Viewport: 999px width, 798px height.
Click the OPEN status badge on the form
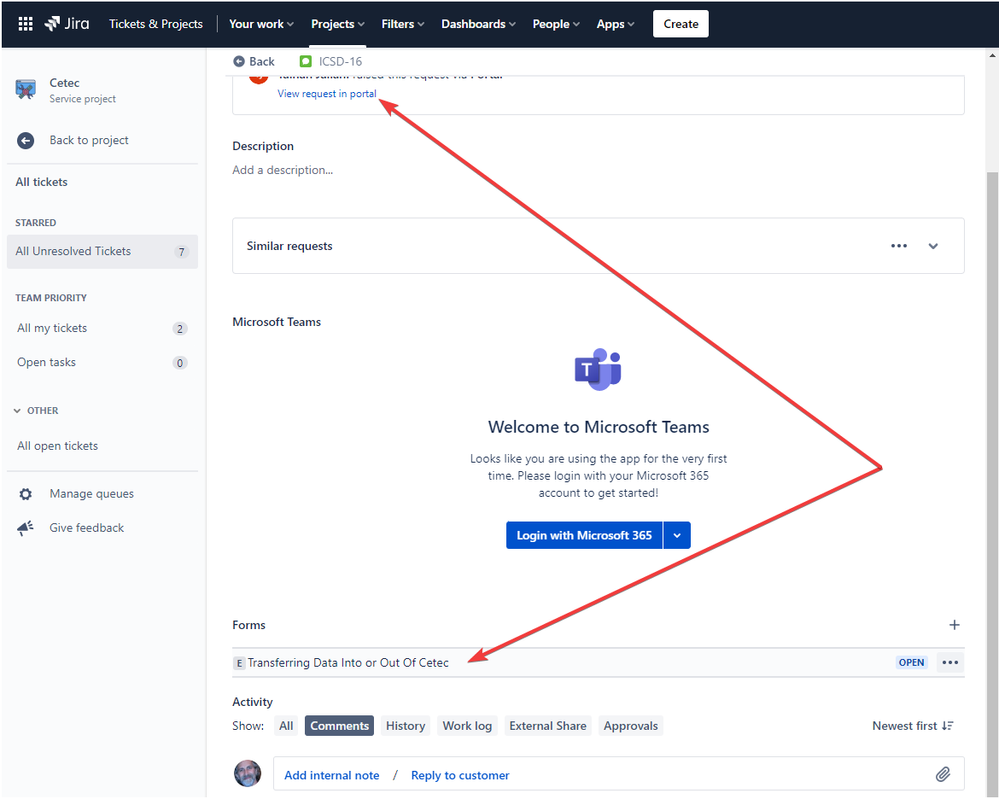(911, 662)
